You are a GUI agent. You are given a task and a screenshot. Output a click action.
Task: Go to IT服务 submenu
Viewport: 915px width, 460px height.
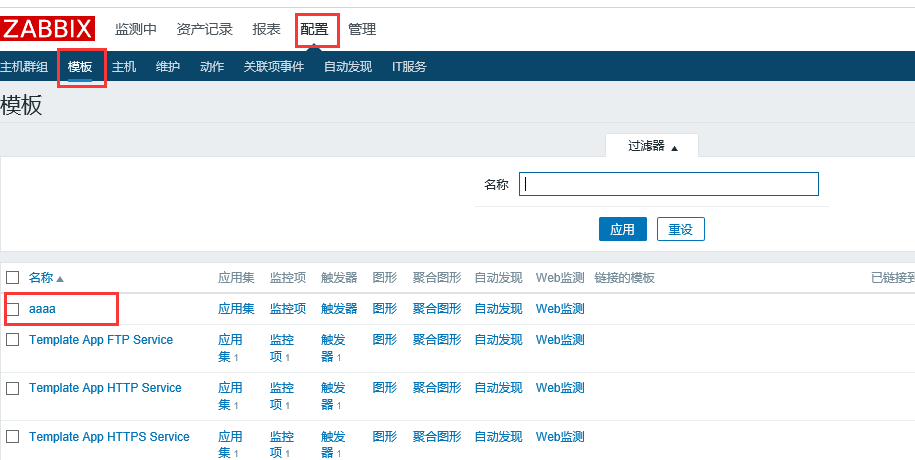[409, 67]
